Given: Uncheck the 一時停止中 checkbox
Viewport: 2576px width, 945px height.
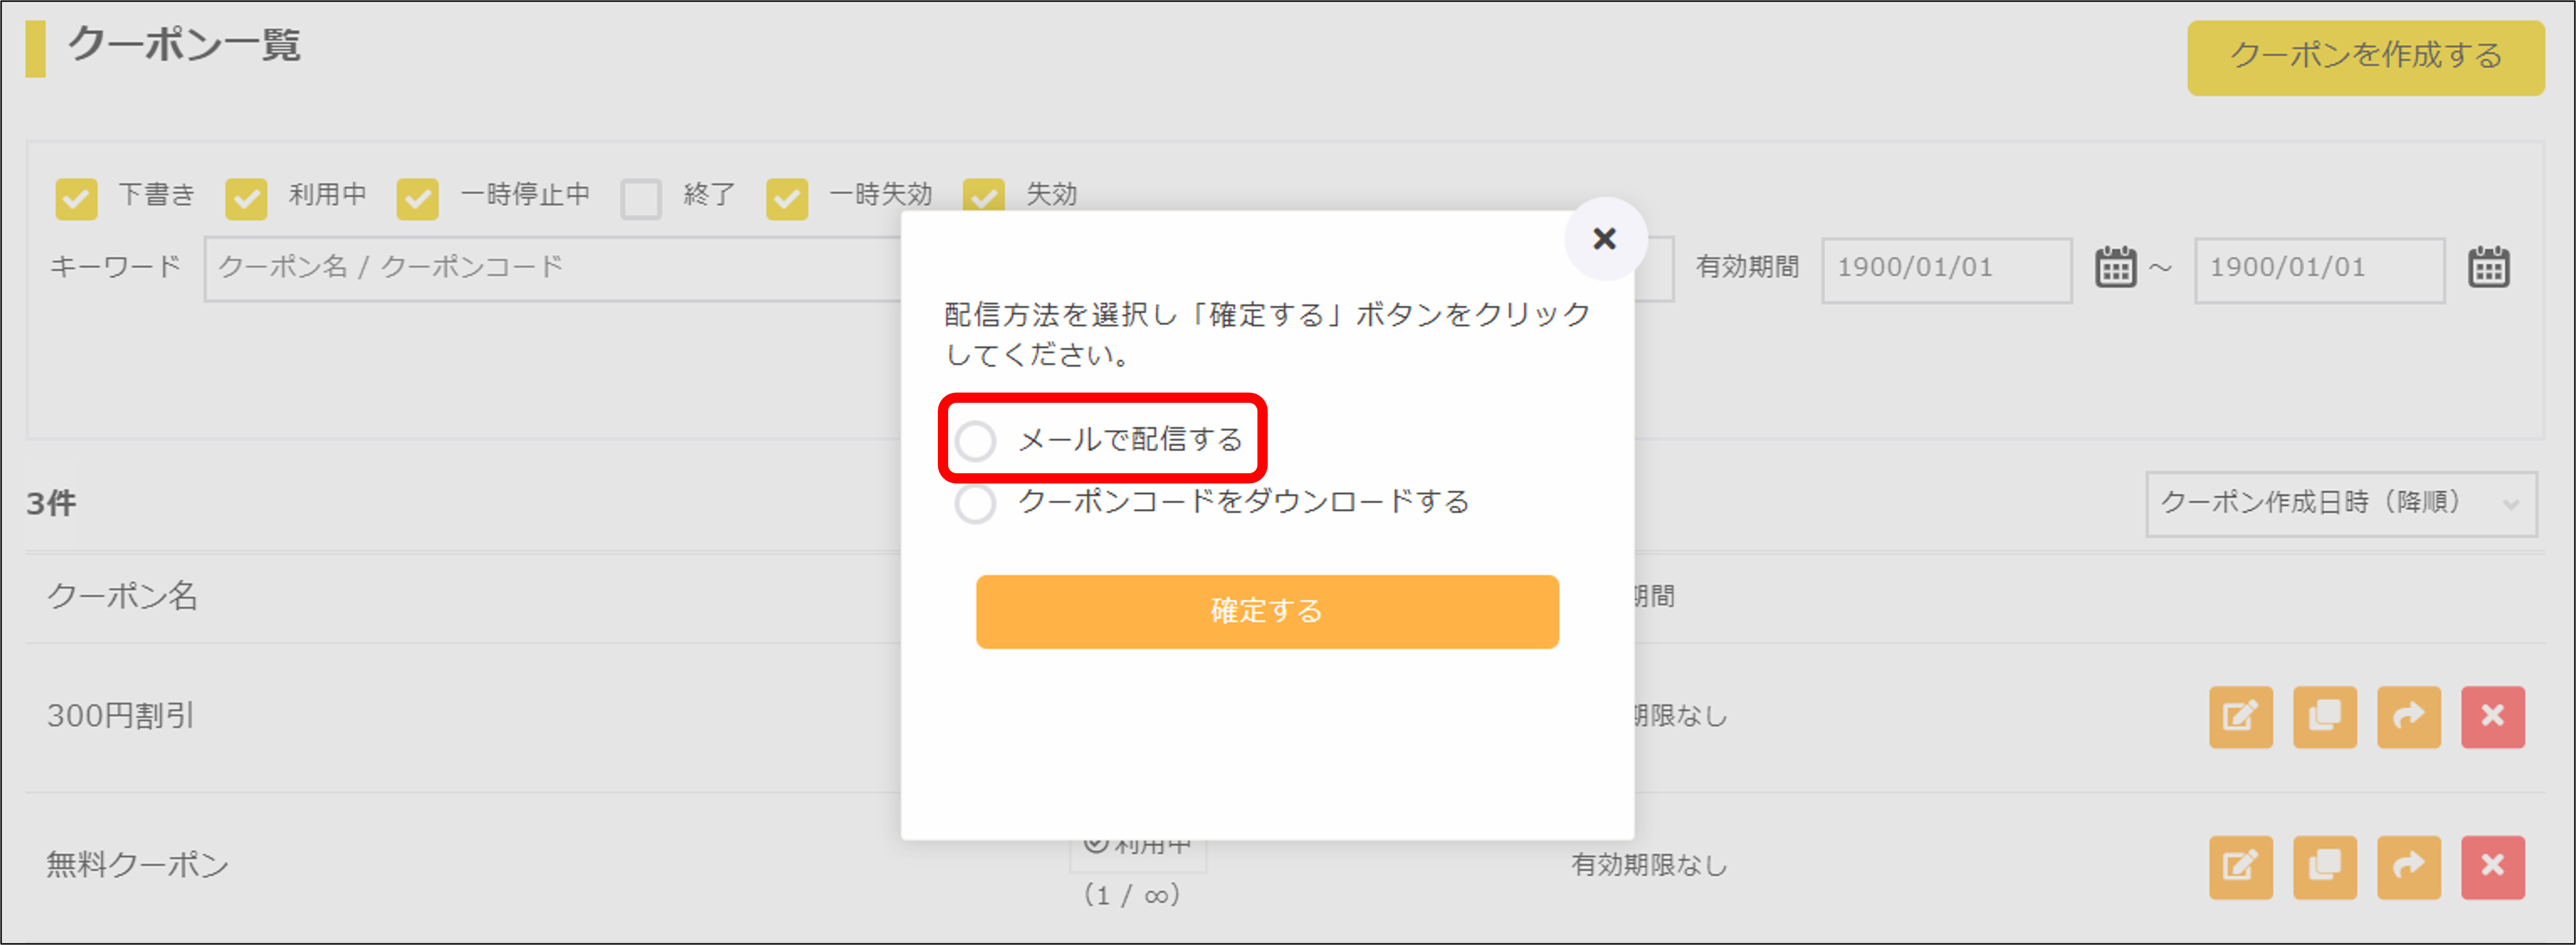Looking at the screenshot, I should click(x=417, y=198).
